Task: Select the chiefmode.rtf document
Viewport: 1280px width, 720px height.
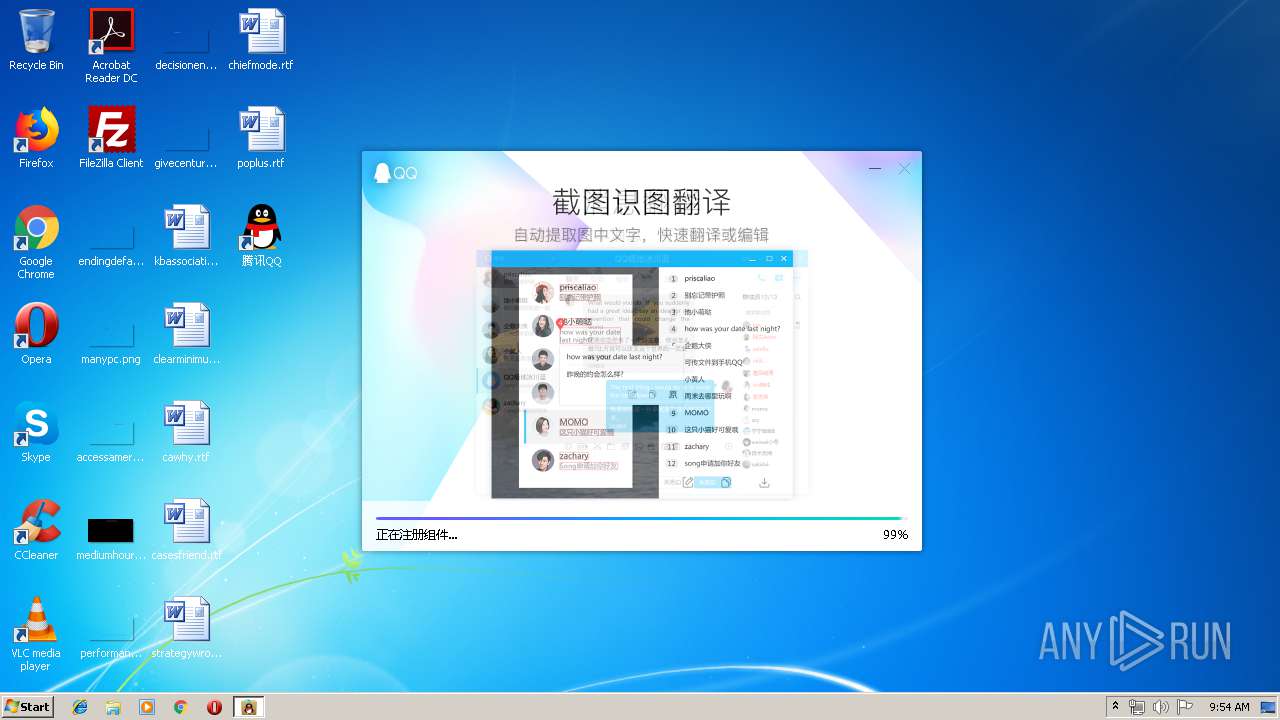Action: [x=261, y=40]
